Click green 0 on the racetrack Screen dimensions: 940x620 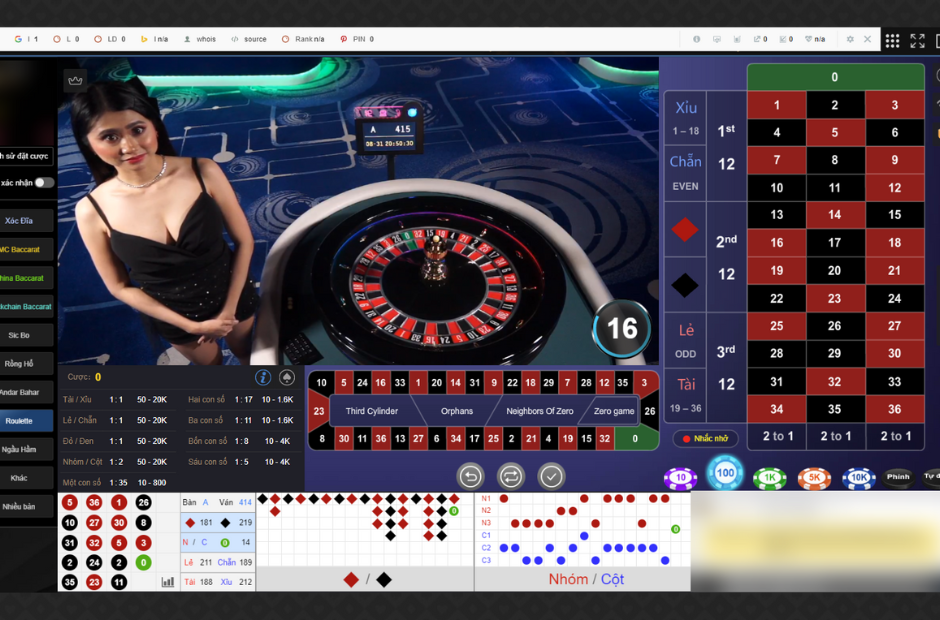tap(635, 438)
